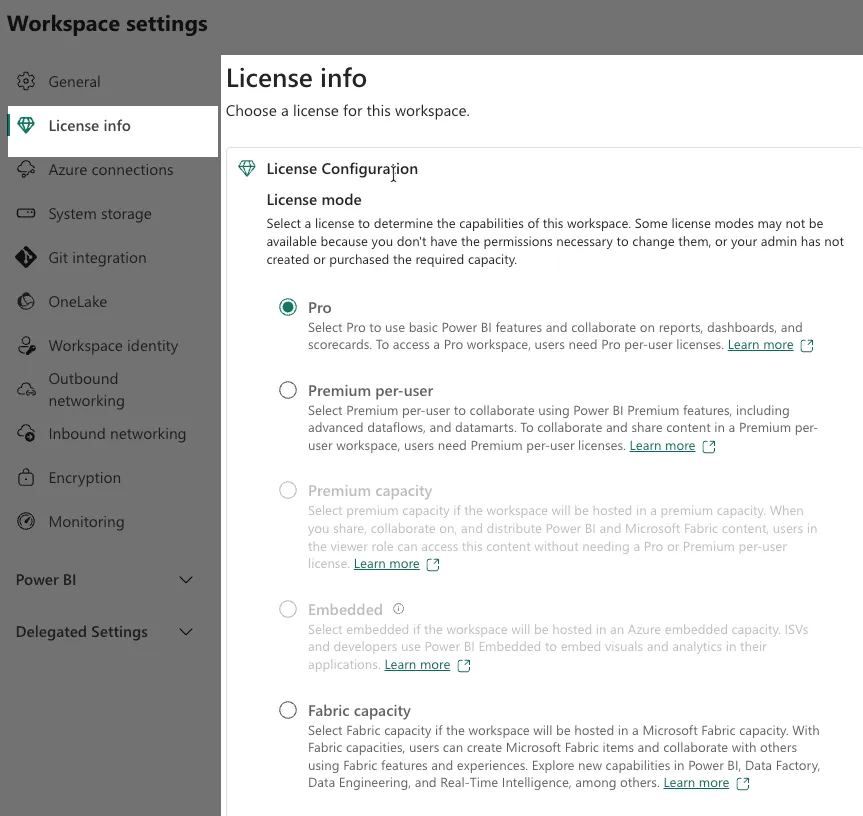Click Learn more link under Embedded
The image size is (863, 816).
point(417,665)
